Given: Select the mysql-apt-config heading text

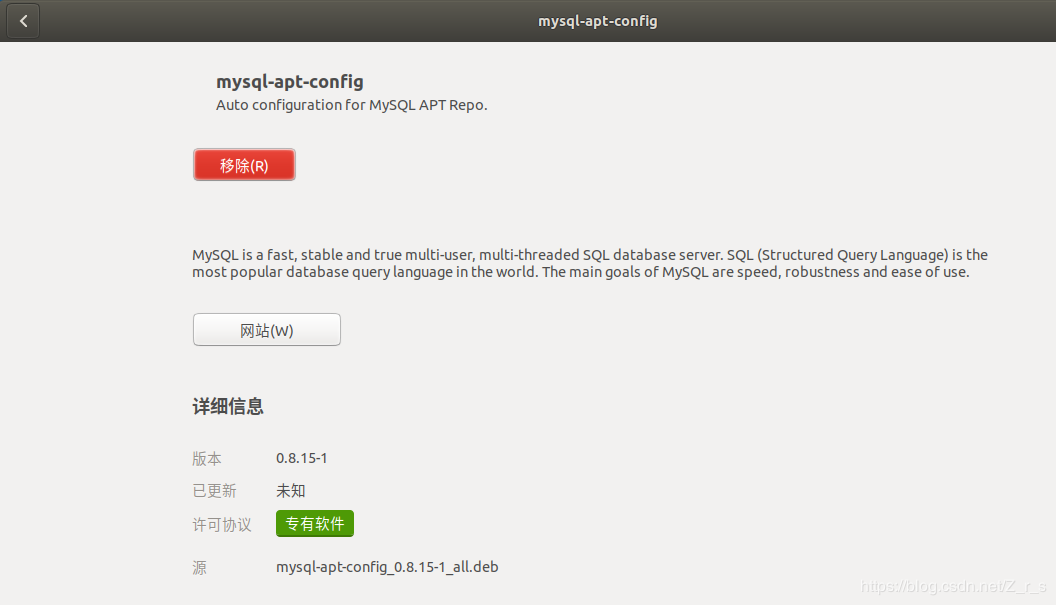Looking at the screenshot, I should click(290, 82).
